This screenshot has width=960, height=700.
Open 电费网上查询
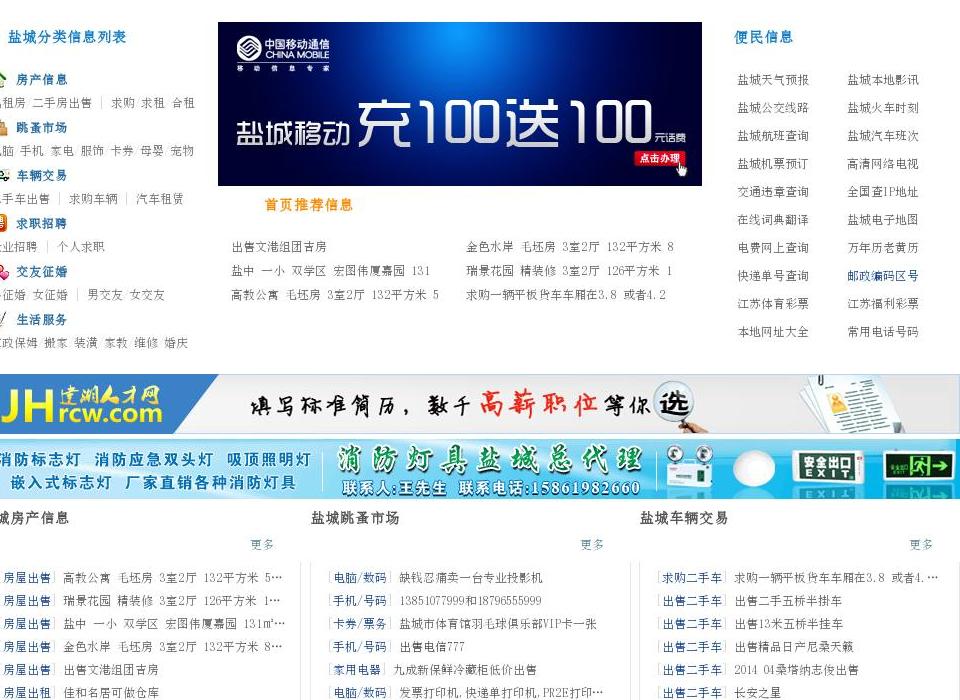pyautogui.click(x=773, y=248)
